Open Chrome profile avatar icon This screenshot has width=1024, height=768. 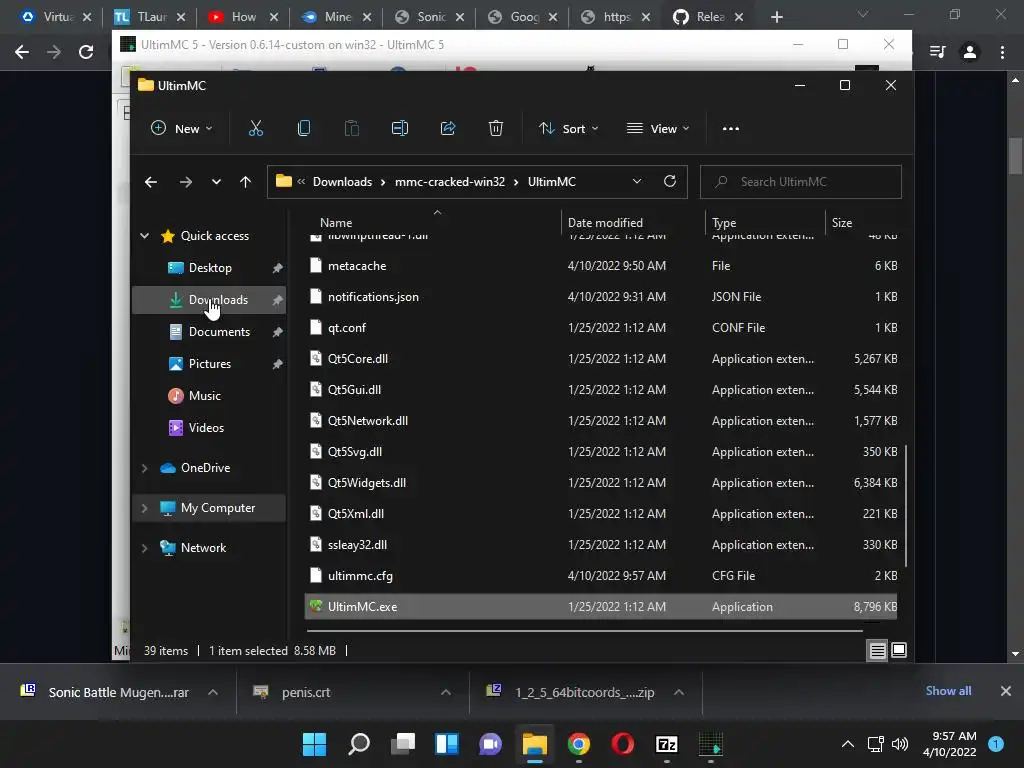click(970, 52)
